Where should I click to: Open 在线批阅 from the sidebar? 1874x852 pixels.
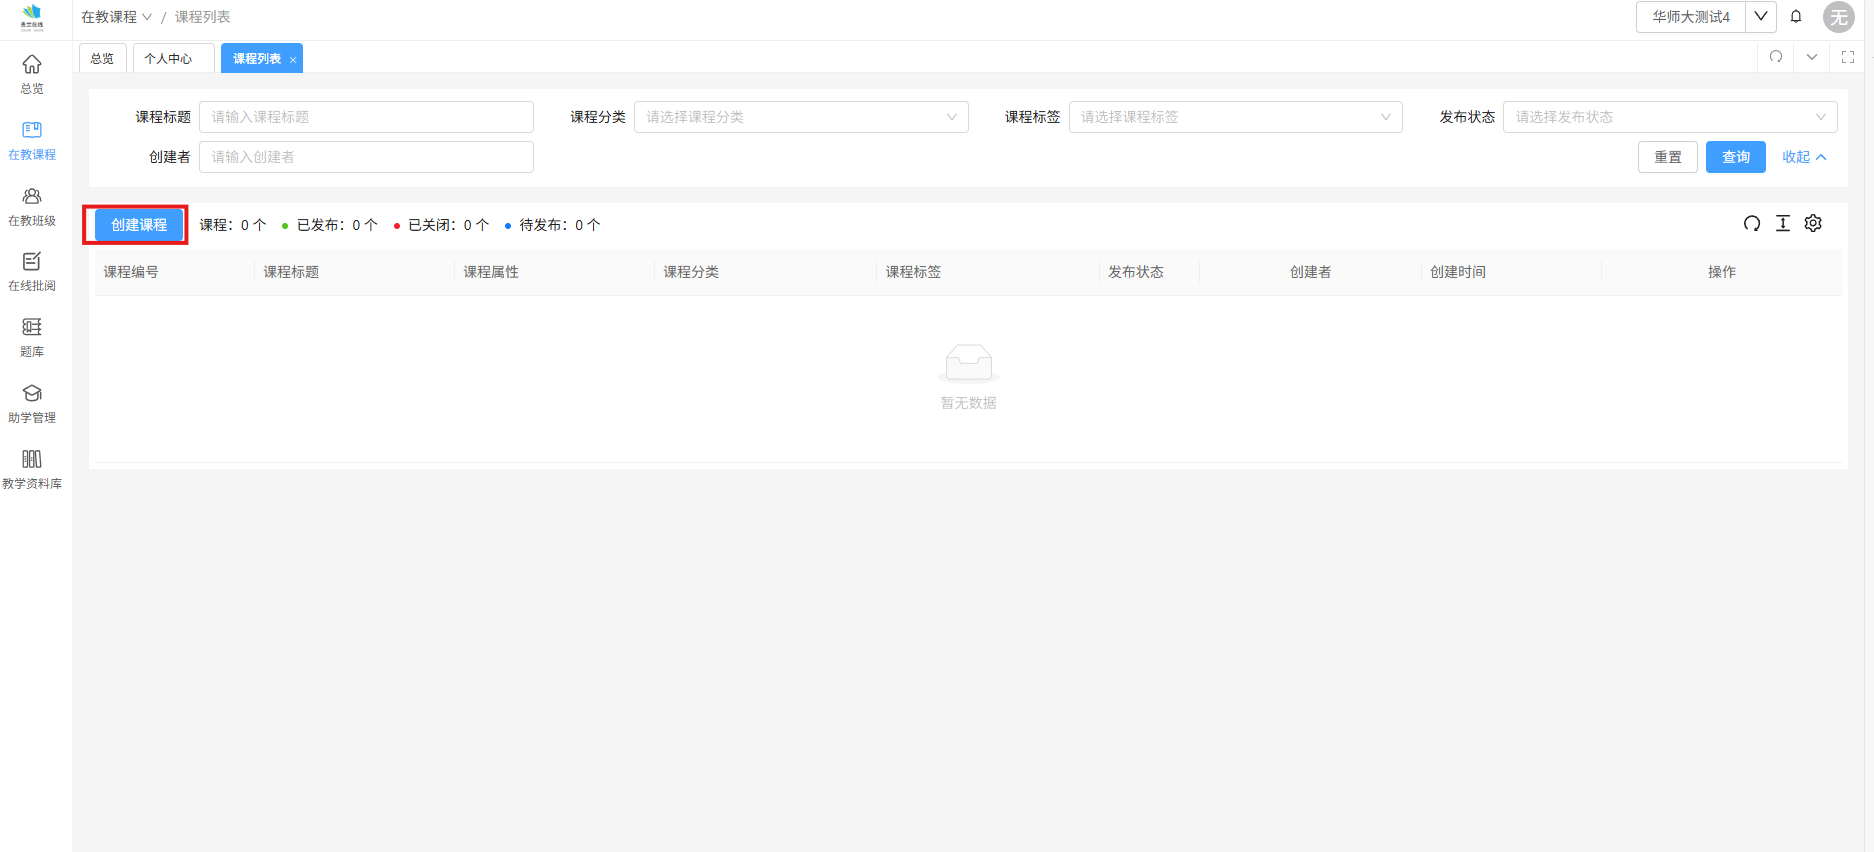coord(32,271)
